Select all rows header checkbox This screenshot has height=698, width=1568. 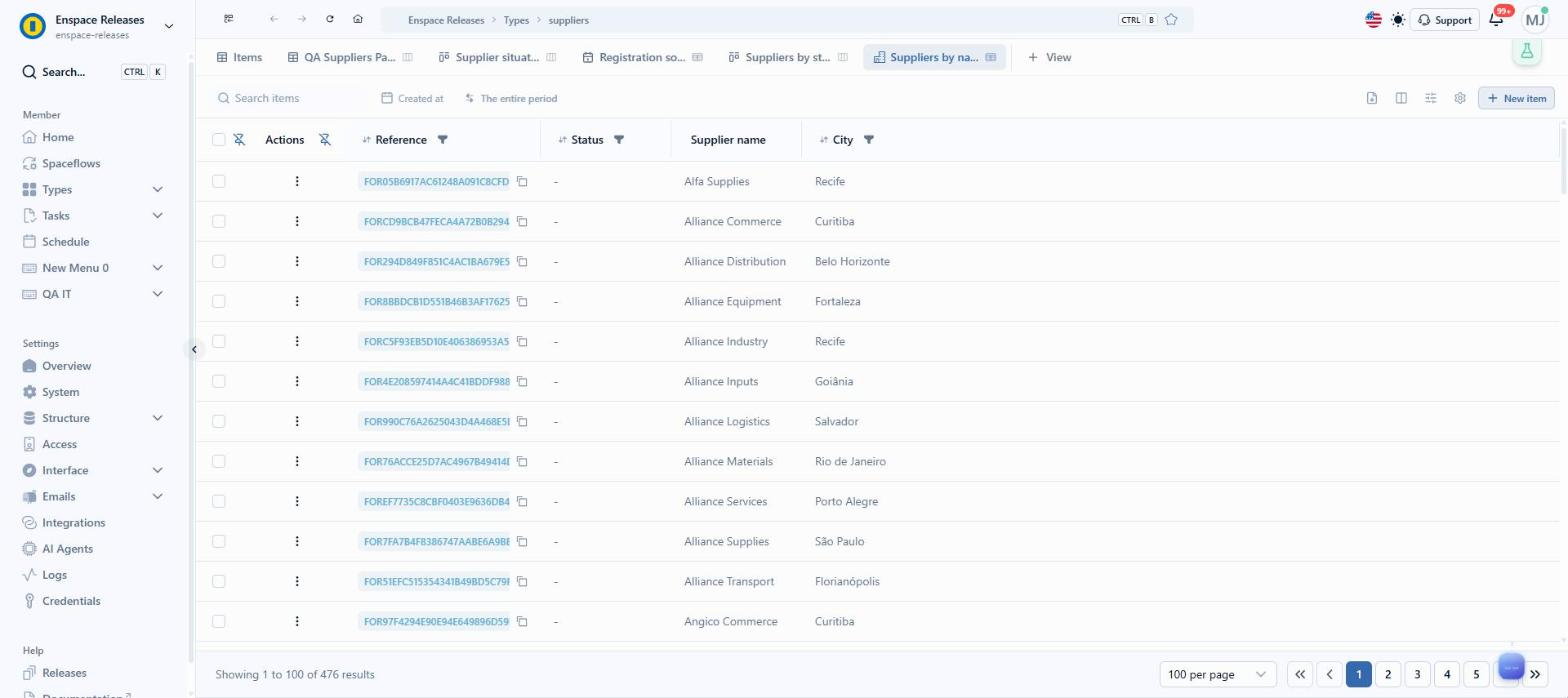tap(219, 140)
